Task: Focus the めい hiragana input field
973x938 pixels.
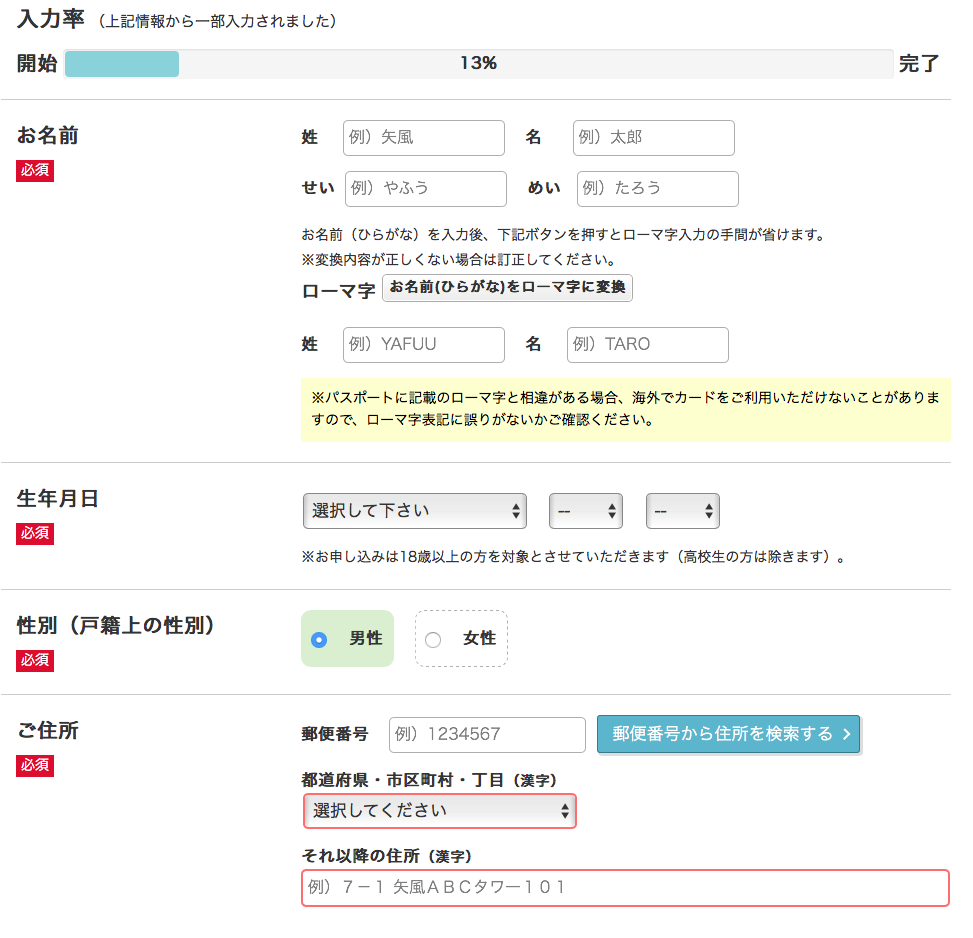Action: (x=657, y=189)
